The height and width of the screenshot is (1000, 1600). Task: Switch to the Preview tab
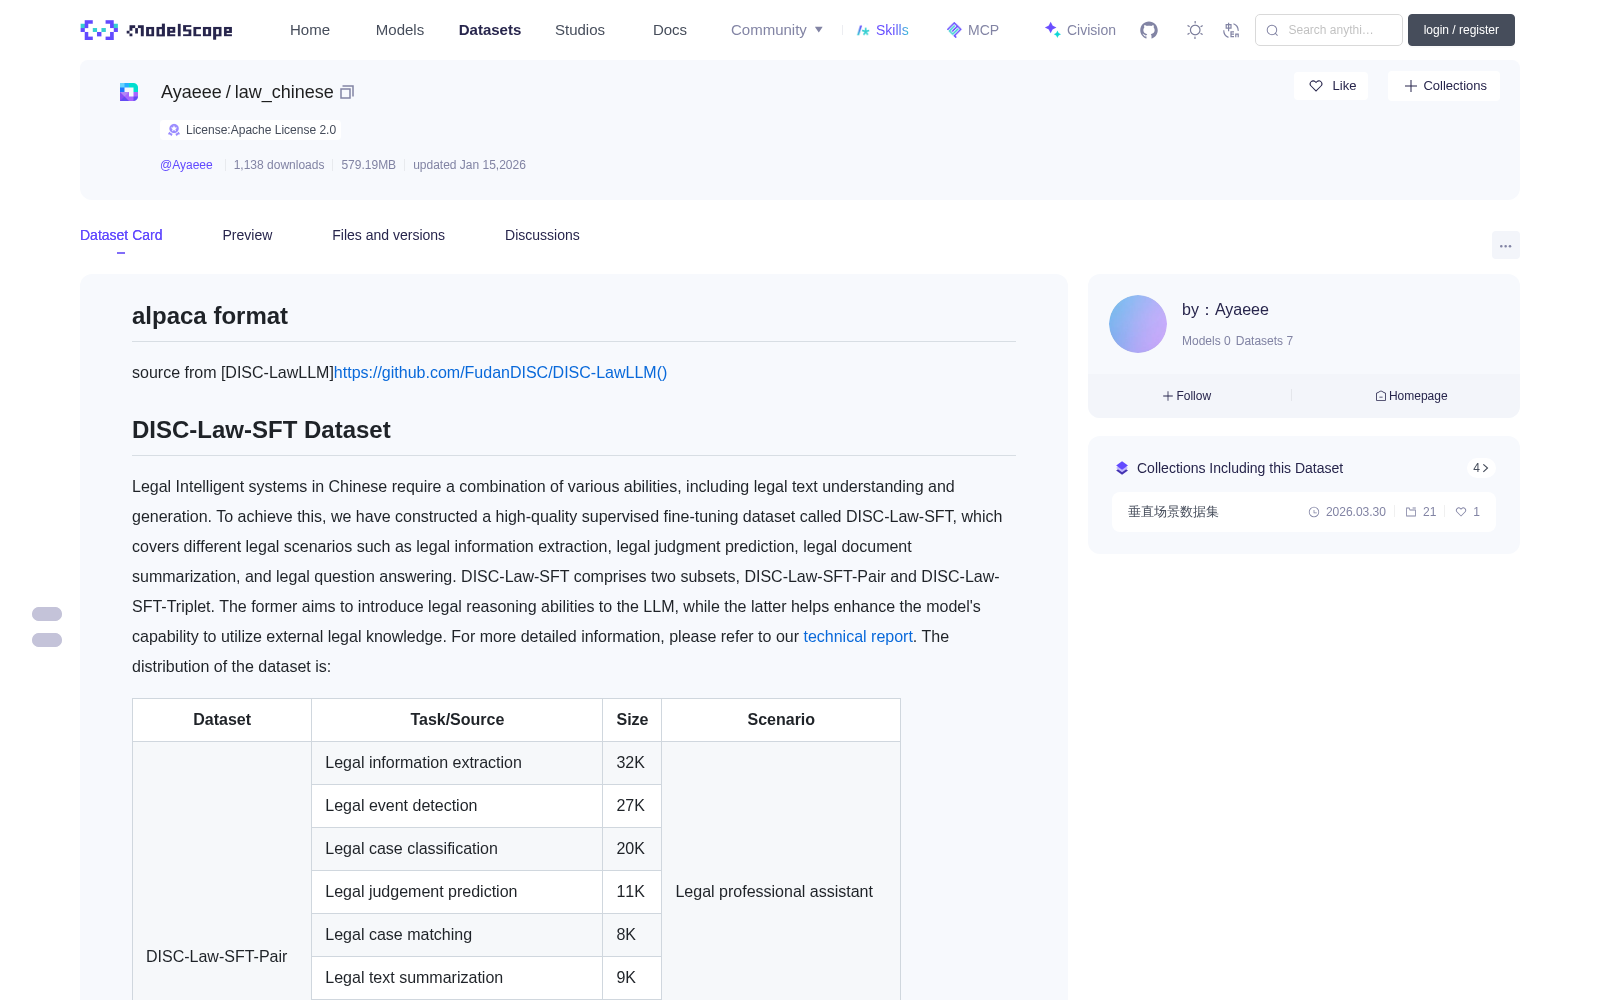(247, 235)
